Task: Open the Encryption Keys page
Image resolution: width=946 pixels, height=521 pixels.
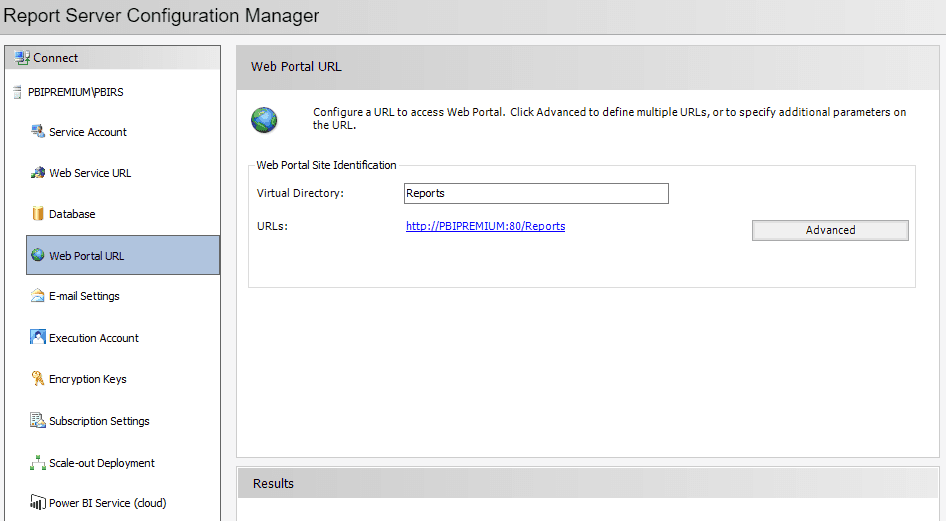Action: point(87,379)
